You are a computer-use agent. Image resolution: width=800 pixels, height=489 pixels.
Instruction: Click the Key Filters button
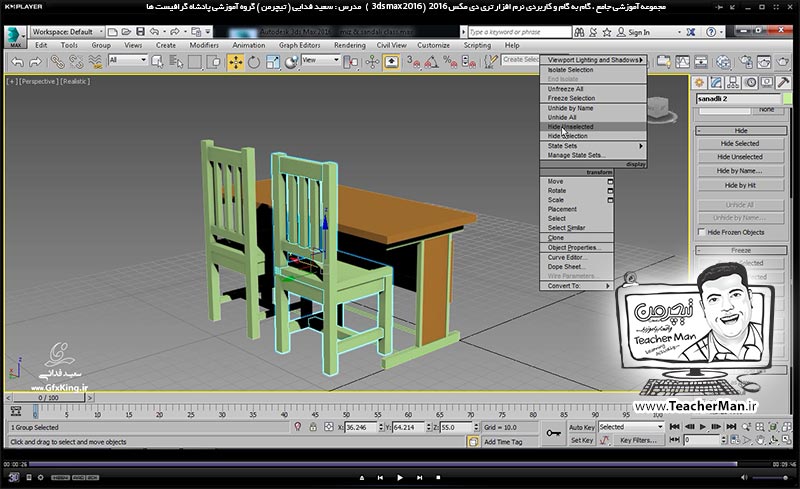pyautogui.click(x=638, y=440)
